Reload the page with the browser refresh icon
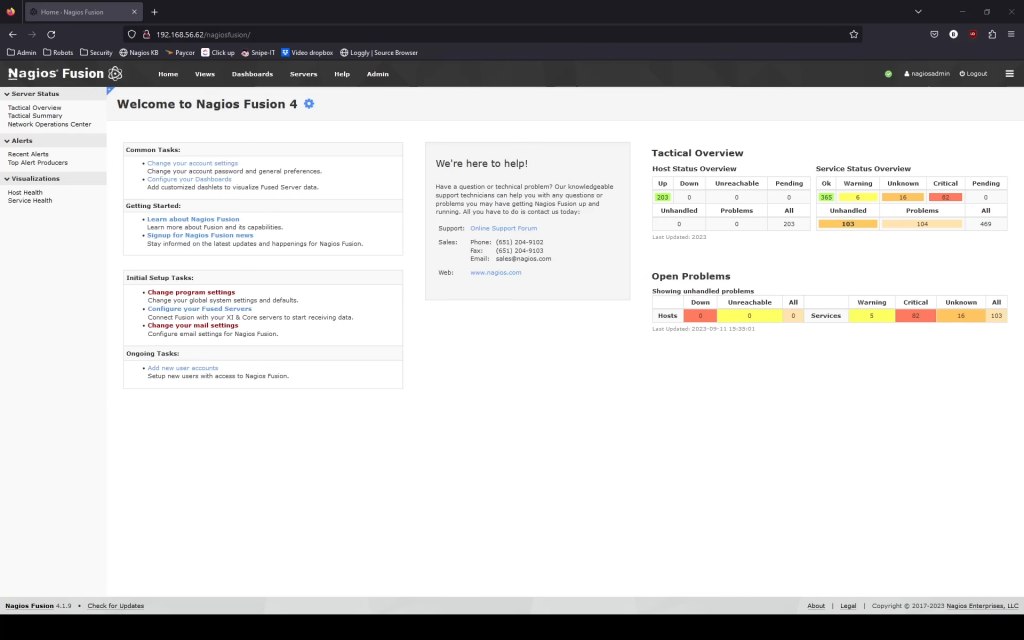1024x640 pixels. (51, 33)
